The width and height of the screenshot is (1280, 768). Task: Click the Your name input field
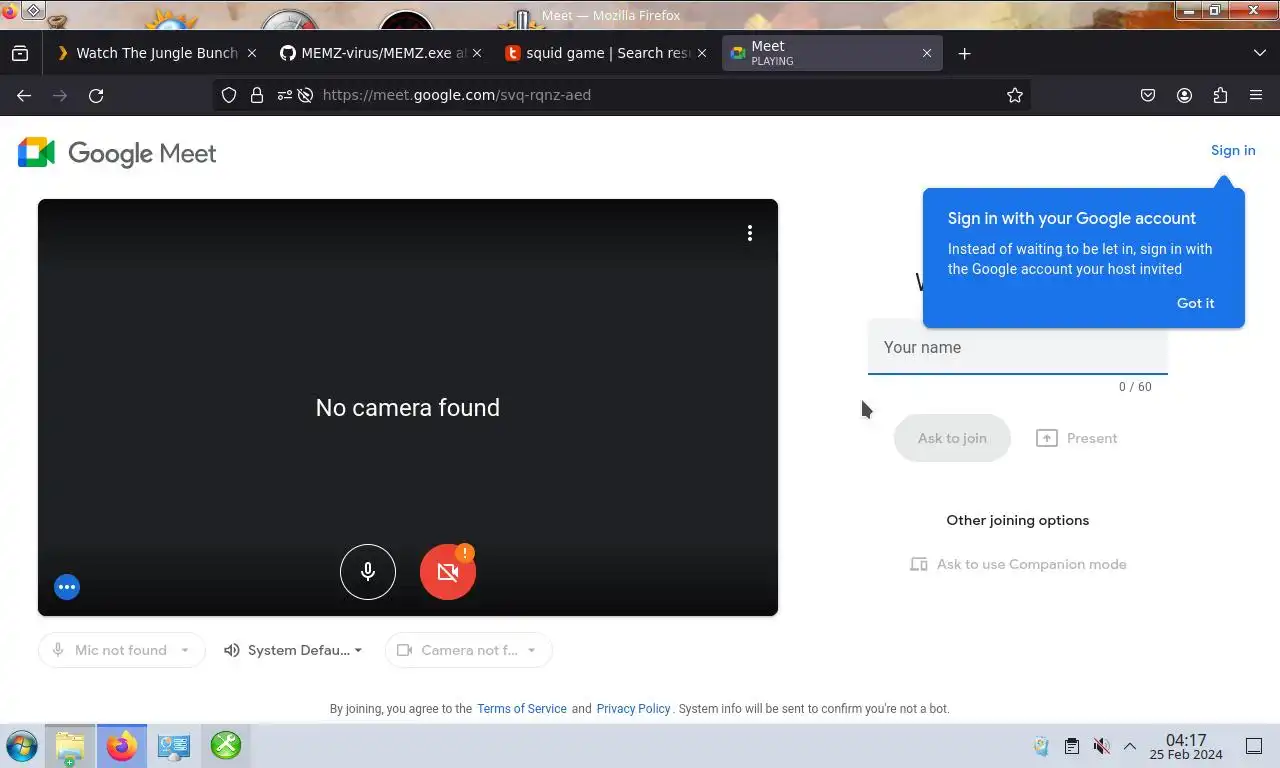click(x=1017, y=347)
